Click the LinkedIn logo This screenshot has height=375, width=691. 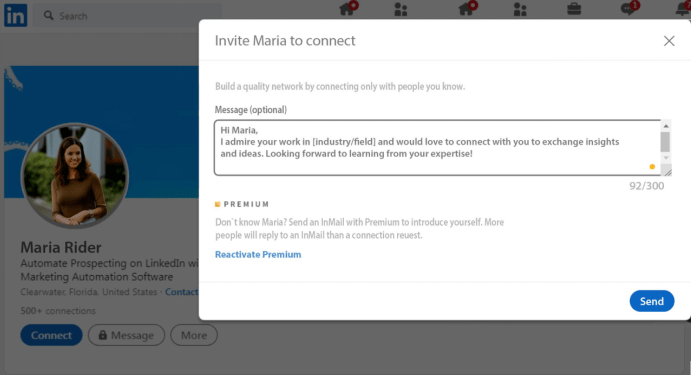click(x=15, y=15)
